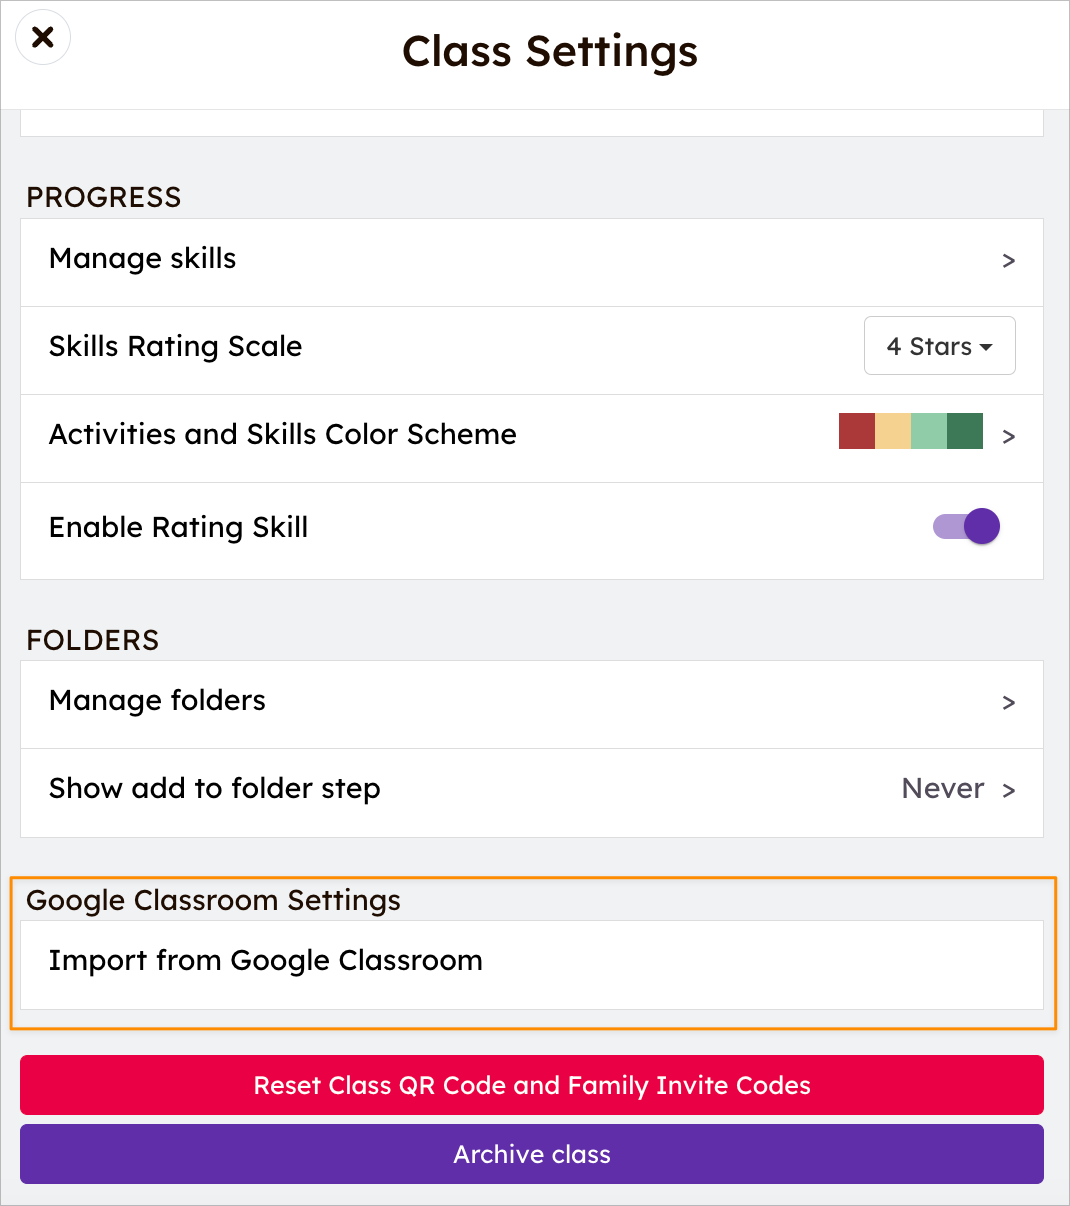Click the dropdown caret on the 4 Stars selector
This screenshot has width=1070, height=1206.
[986, 346]
